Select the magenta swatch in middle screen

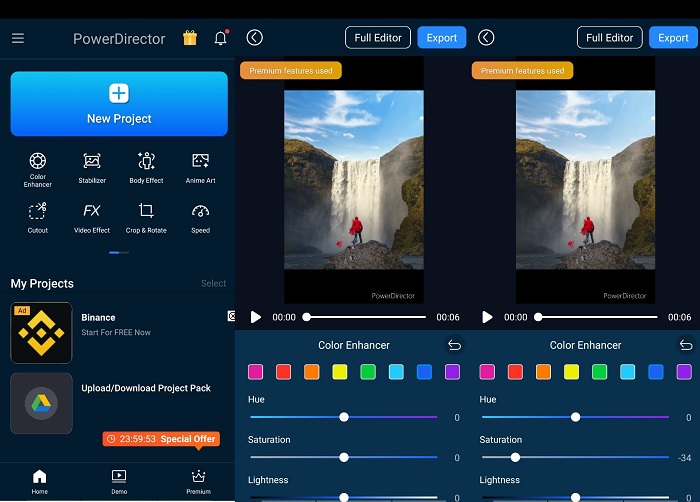[x=255, y=372]
